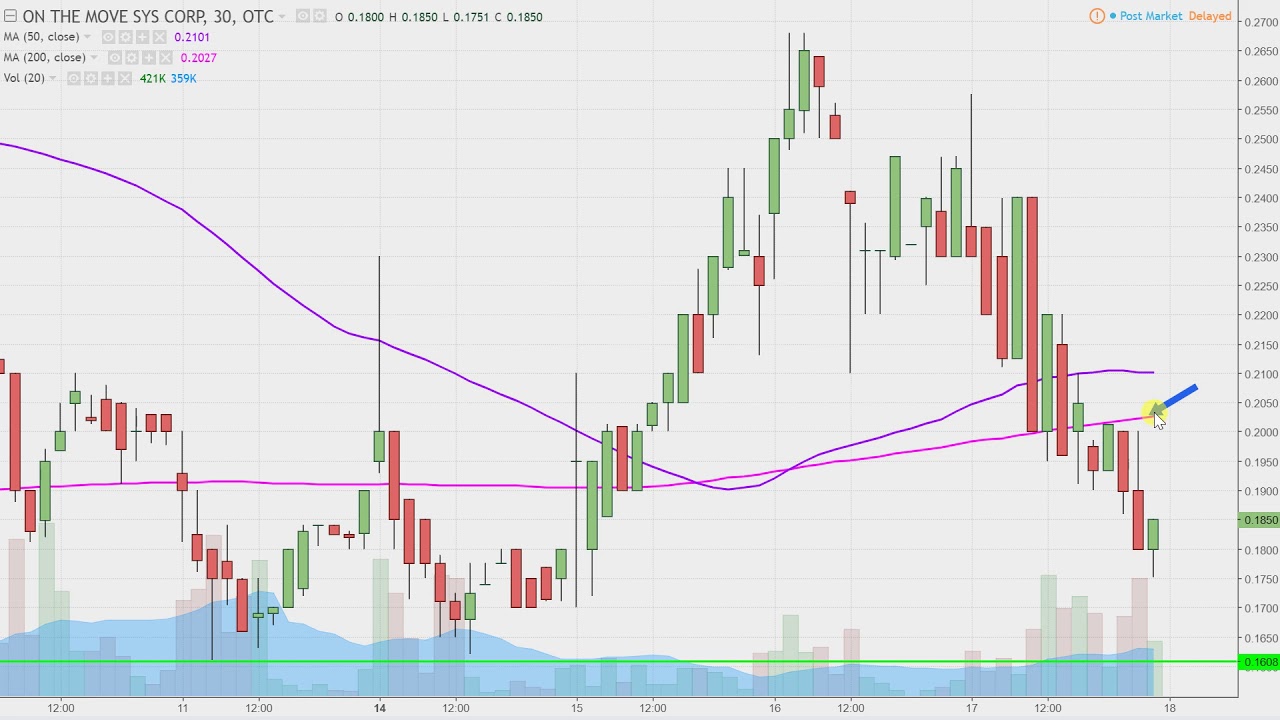Click the plus icon beside MA (50, close)
The image size is (1280, 720).
[142, 37]
